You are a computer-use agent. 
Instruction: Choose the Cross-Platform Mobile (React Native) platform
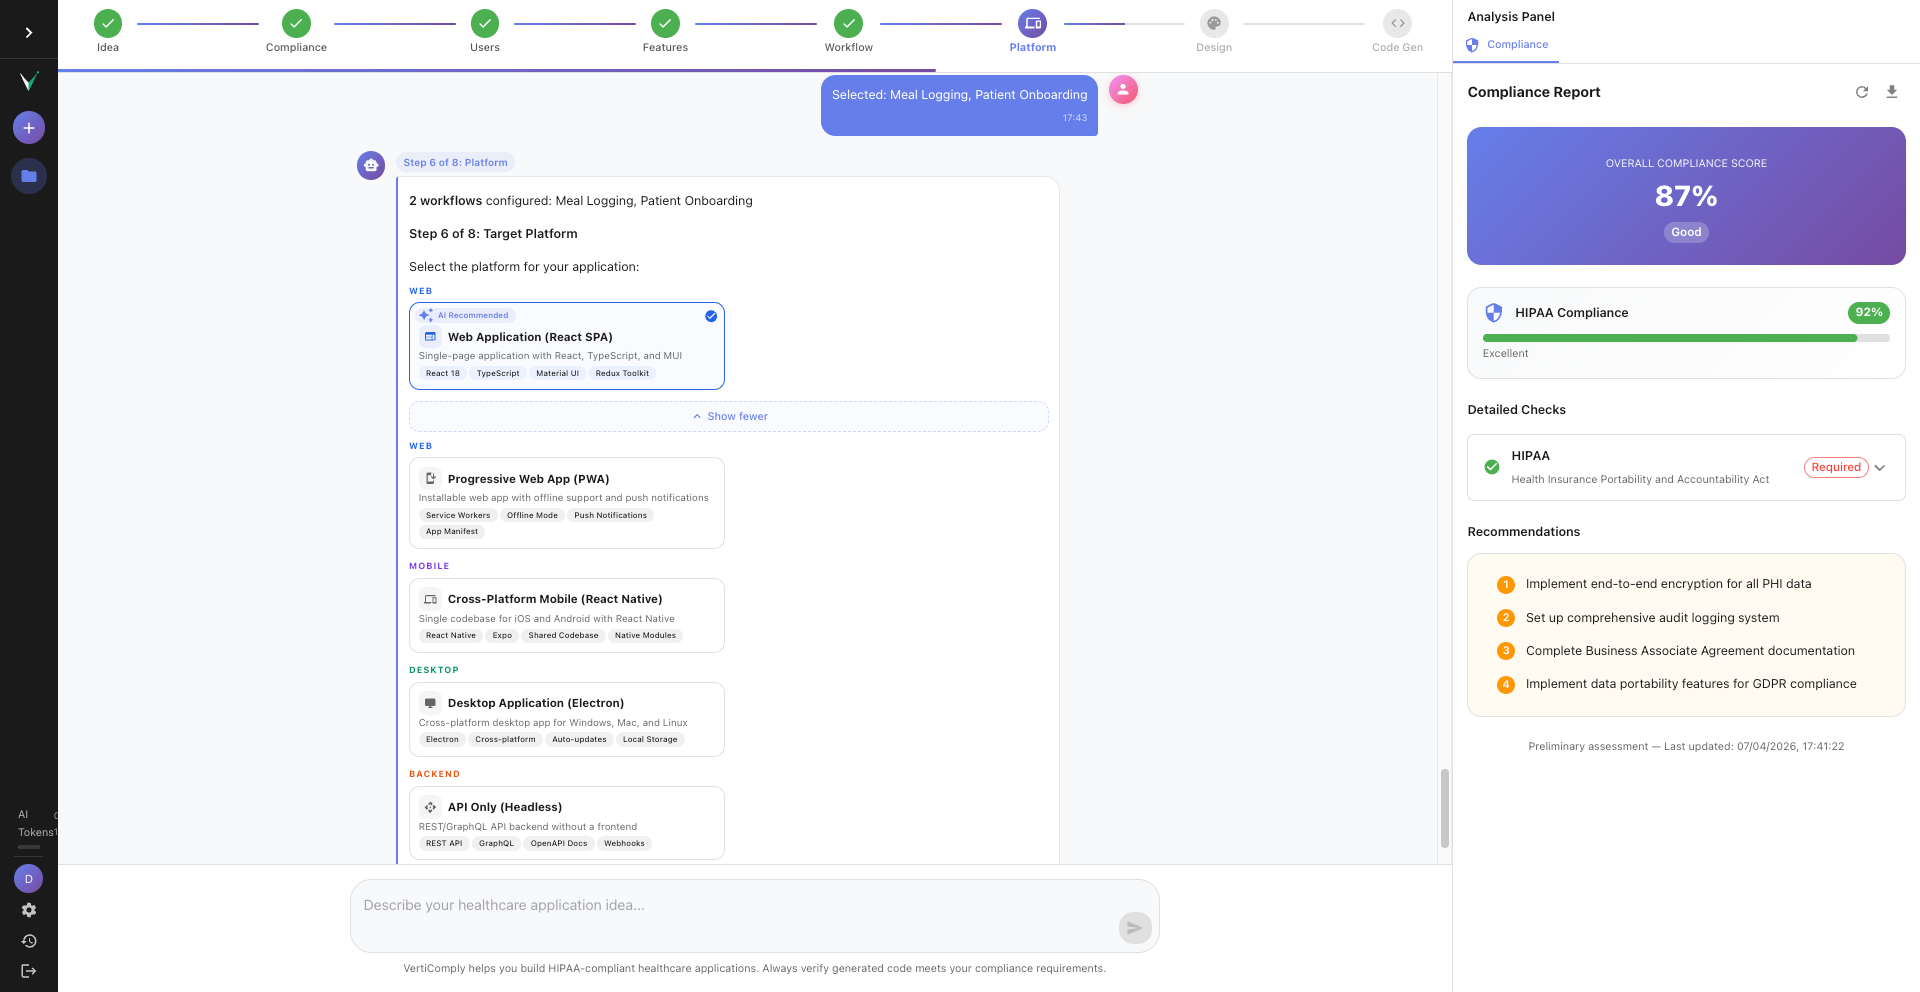click(567, 615)
